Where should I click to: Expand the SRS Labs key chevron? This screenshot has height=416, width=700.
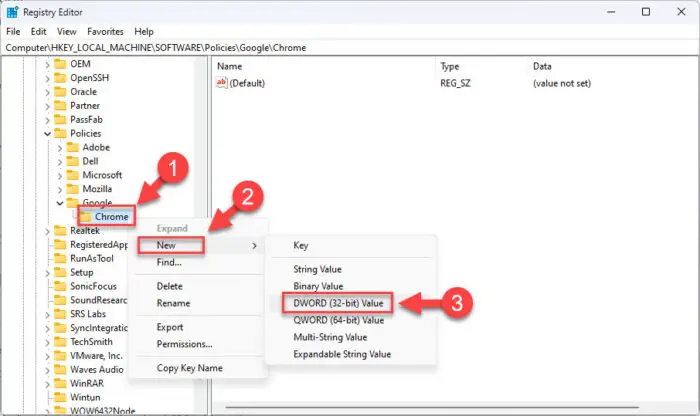coord(47,315)
